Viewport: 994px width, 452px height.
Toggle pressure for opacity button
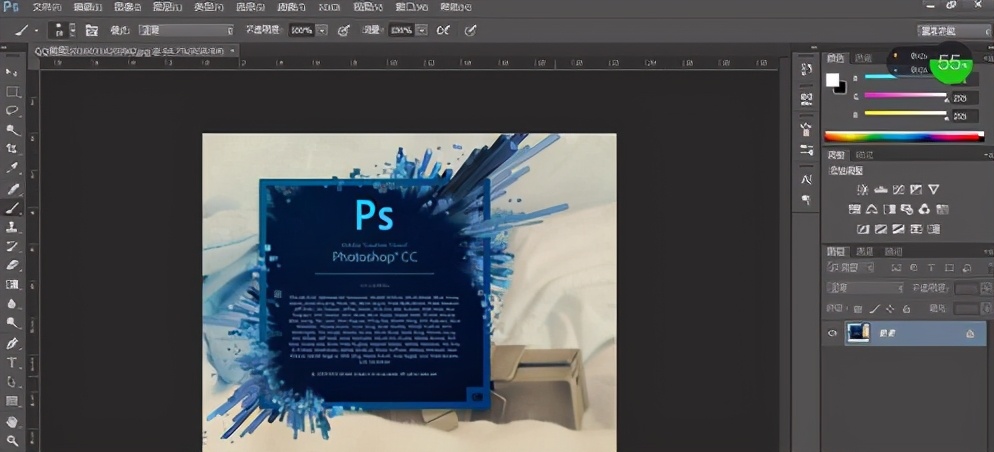pyautogui.click(x=343, y=30)
